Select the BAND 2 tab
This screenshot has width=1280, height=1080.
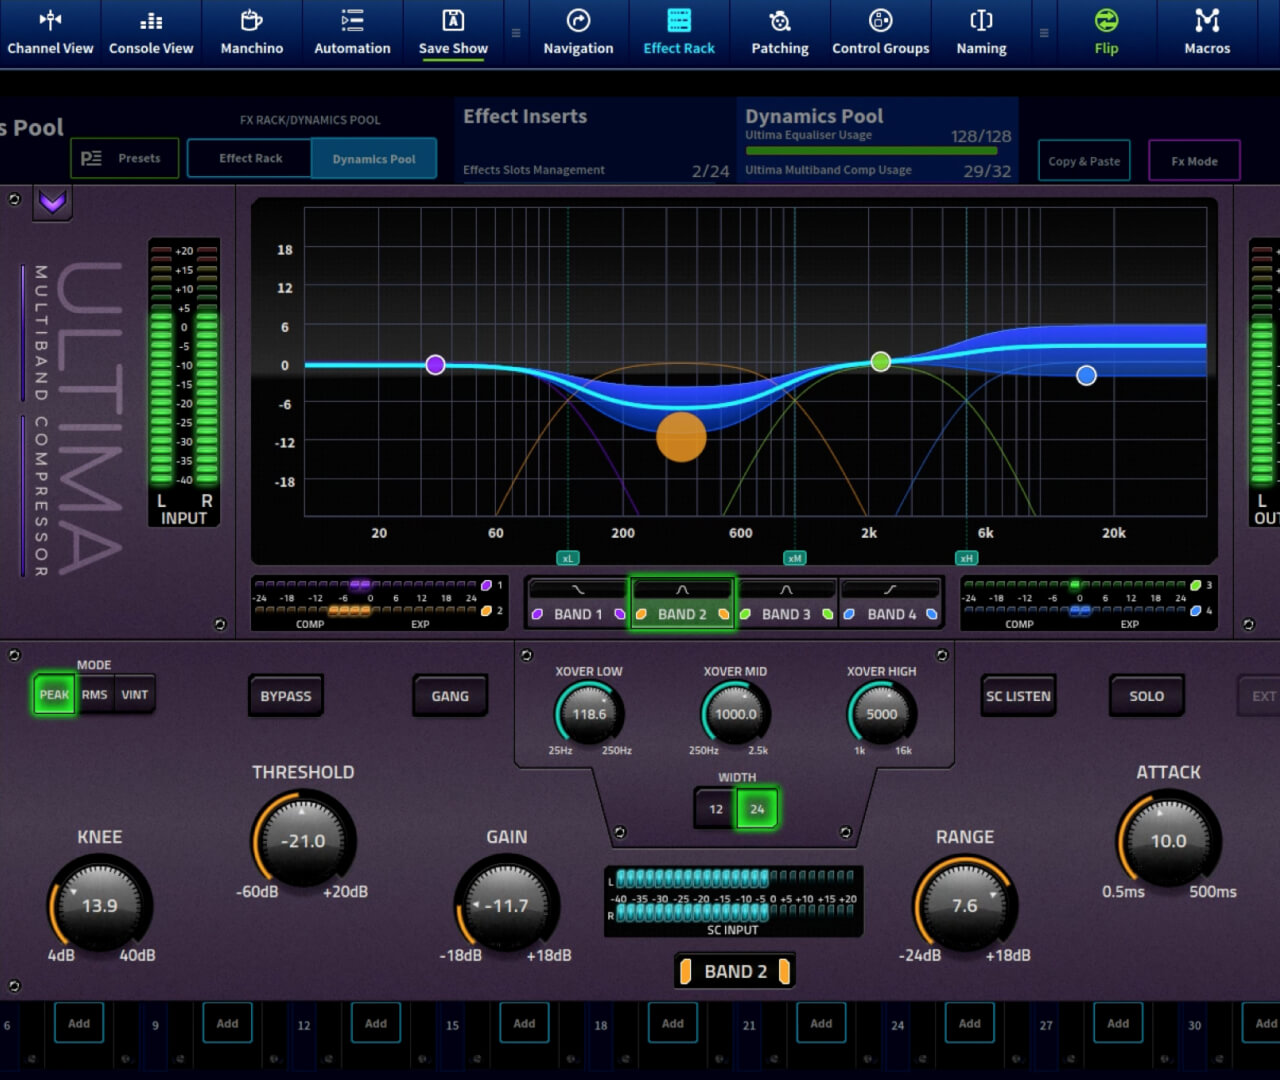tap(682, 603)
